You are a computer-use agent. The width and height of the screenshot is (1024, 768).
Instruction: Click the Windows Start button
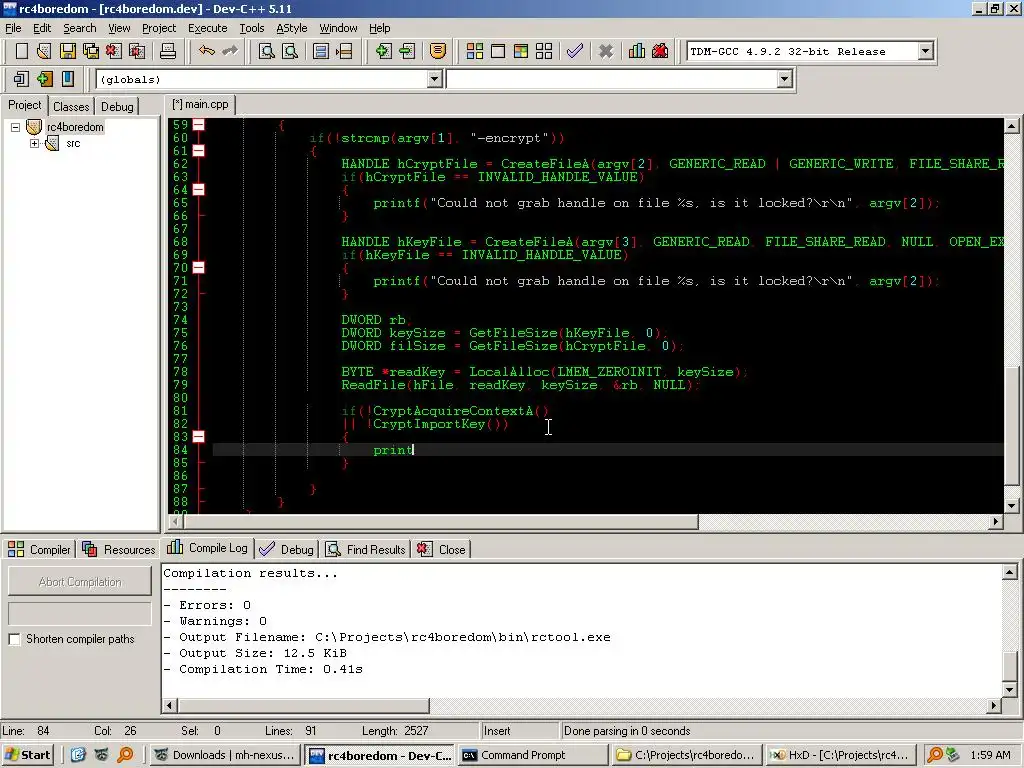click(27, 755)
